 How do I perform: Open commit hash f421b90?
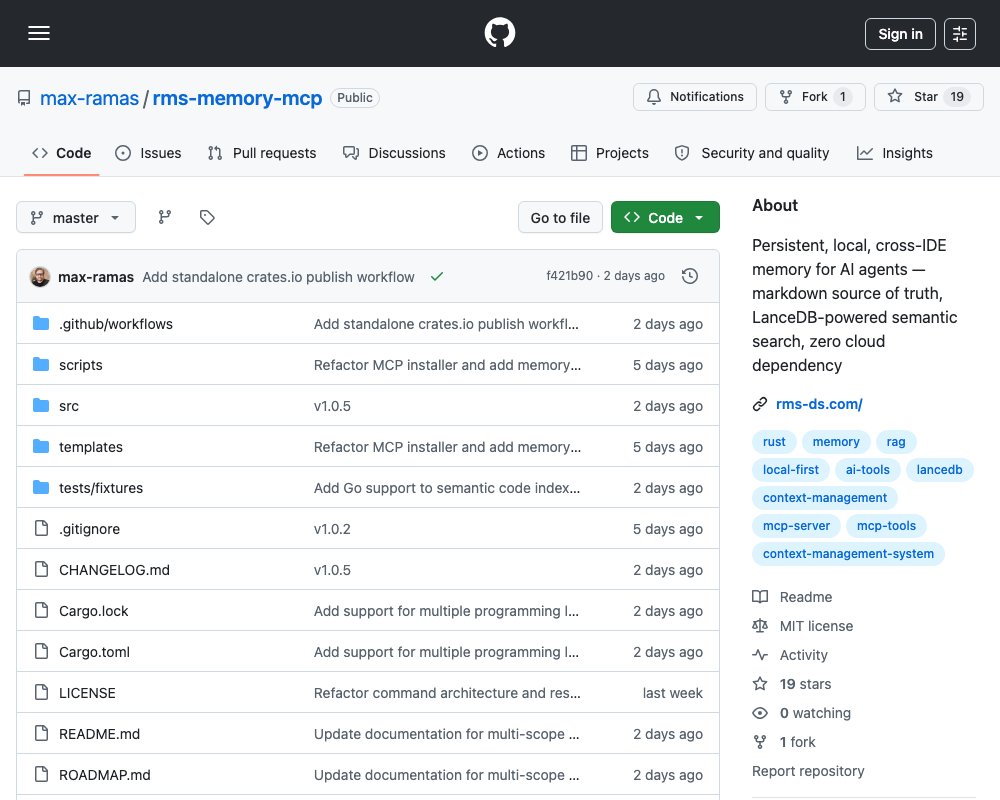click(570, 276)
